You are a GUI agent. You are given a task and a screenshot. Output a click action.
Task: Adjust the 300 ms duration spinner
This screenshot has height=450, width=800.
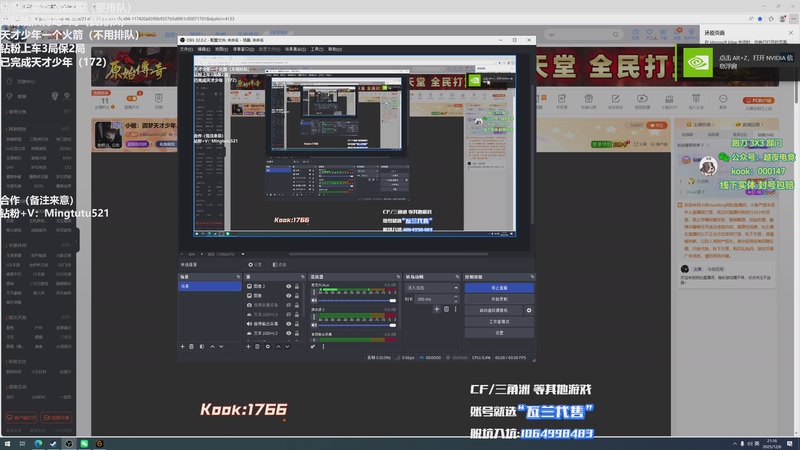click(x=456, y=299)
